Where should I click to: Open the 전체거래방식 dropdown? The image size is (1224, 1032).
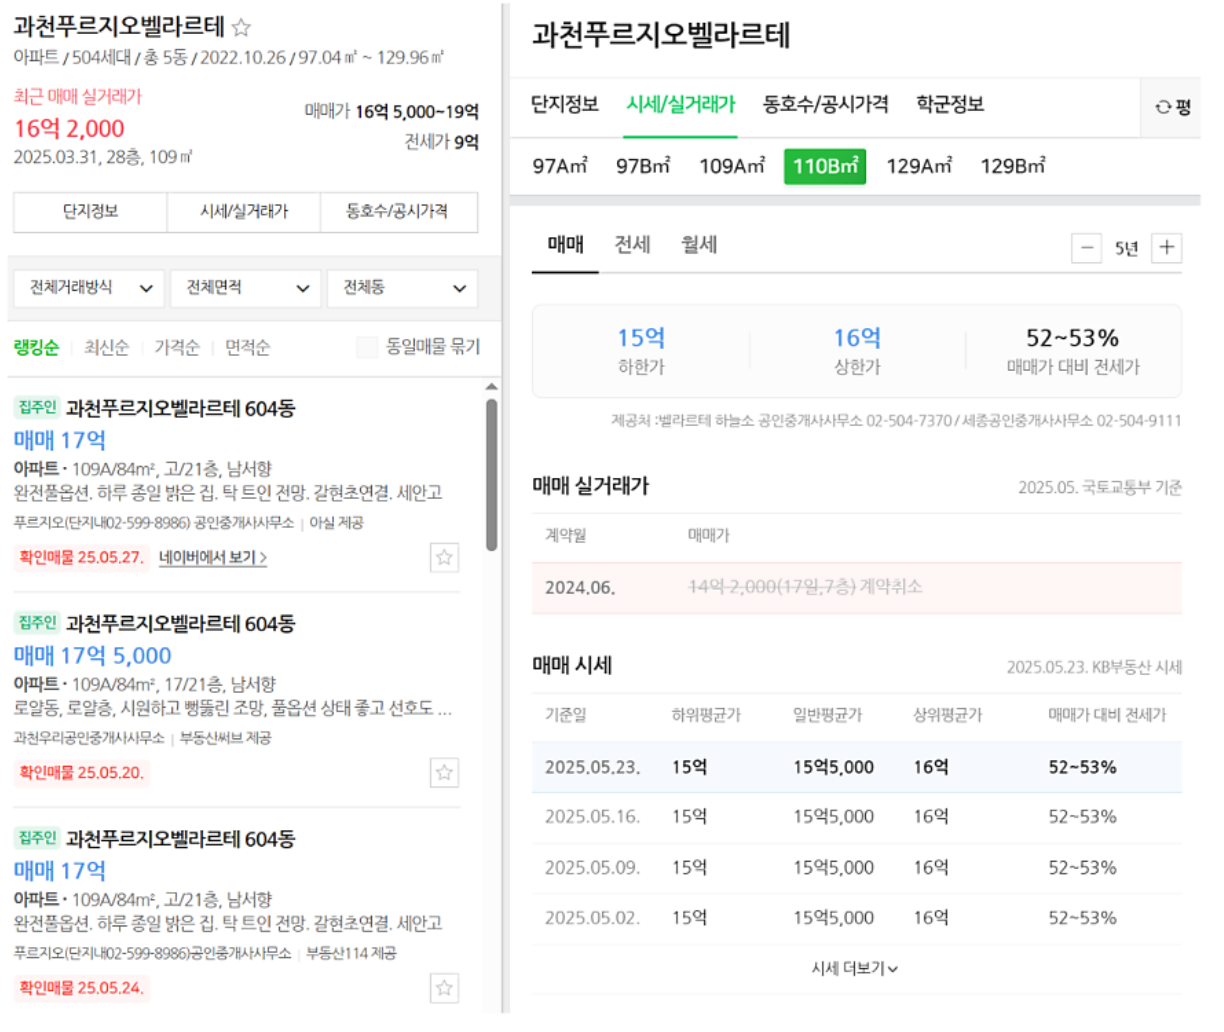point(89,288)
